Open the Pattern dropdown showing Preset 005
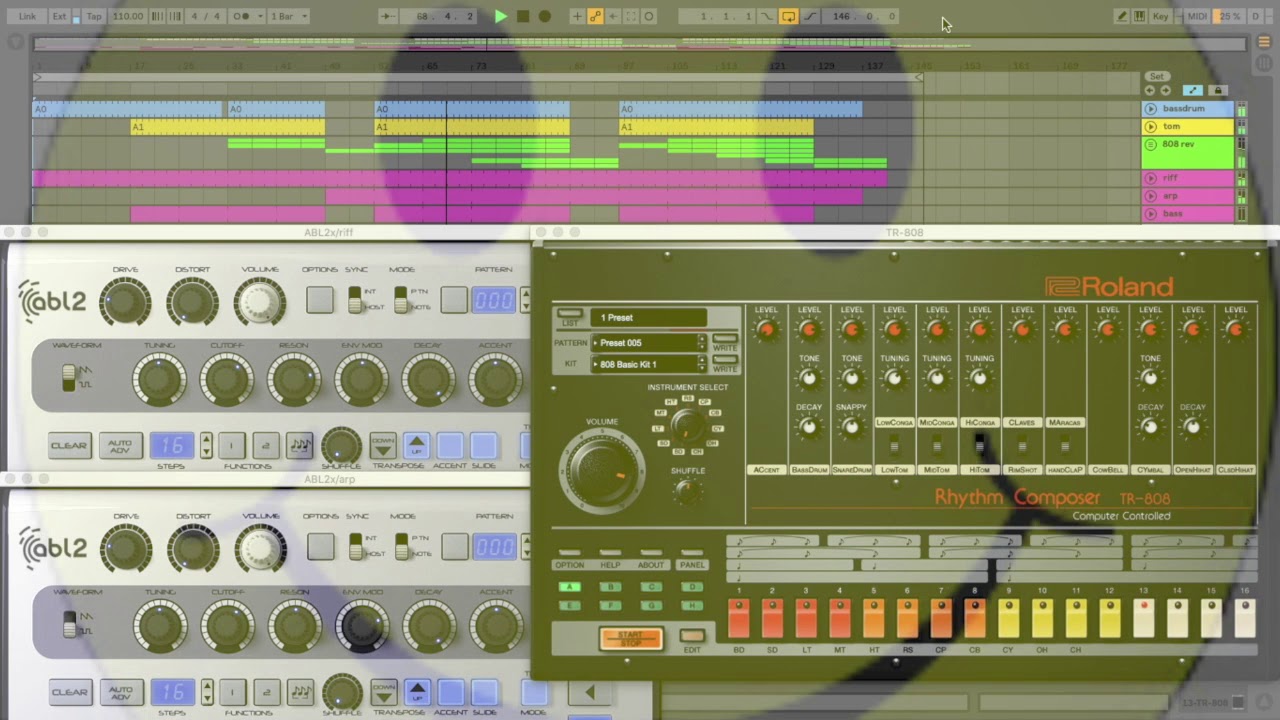The height and width of the screenshot is (720, 1280). click(649, 342)
